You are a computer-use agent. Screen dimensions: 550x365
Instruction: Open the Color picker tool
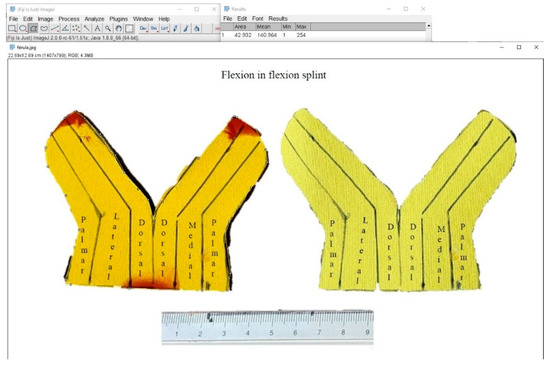129,28
